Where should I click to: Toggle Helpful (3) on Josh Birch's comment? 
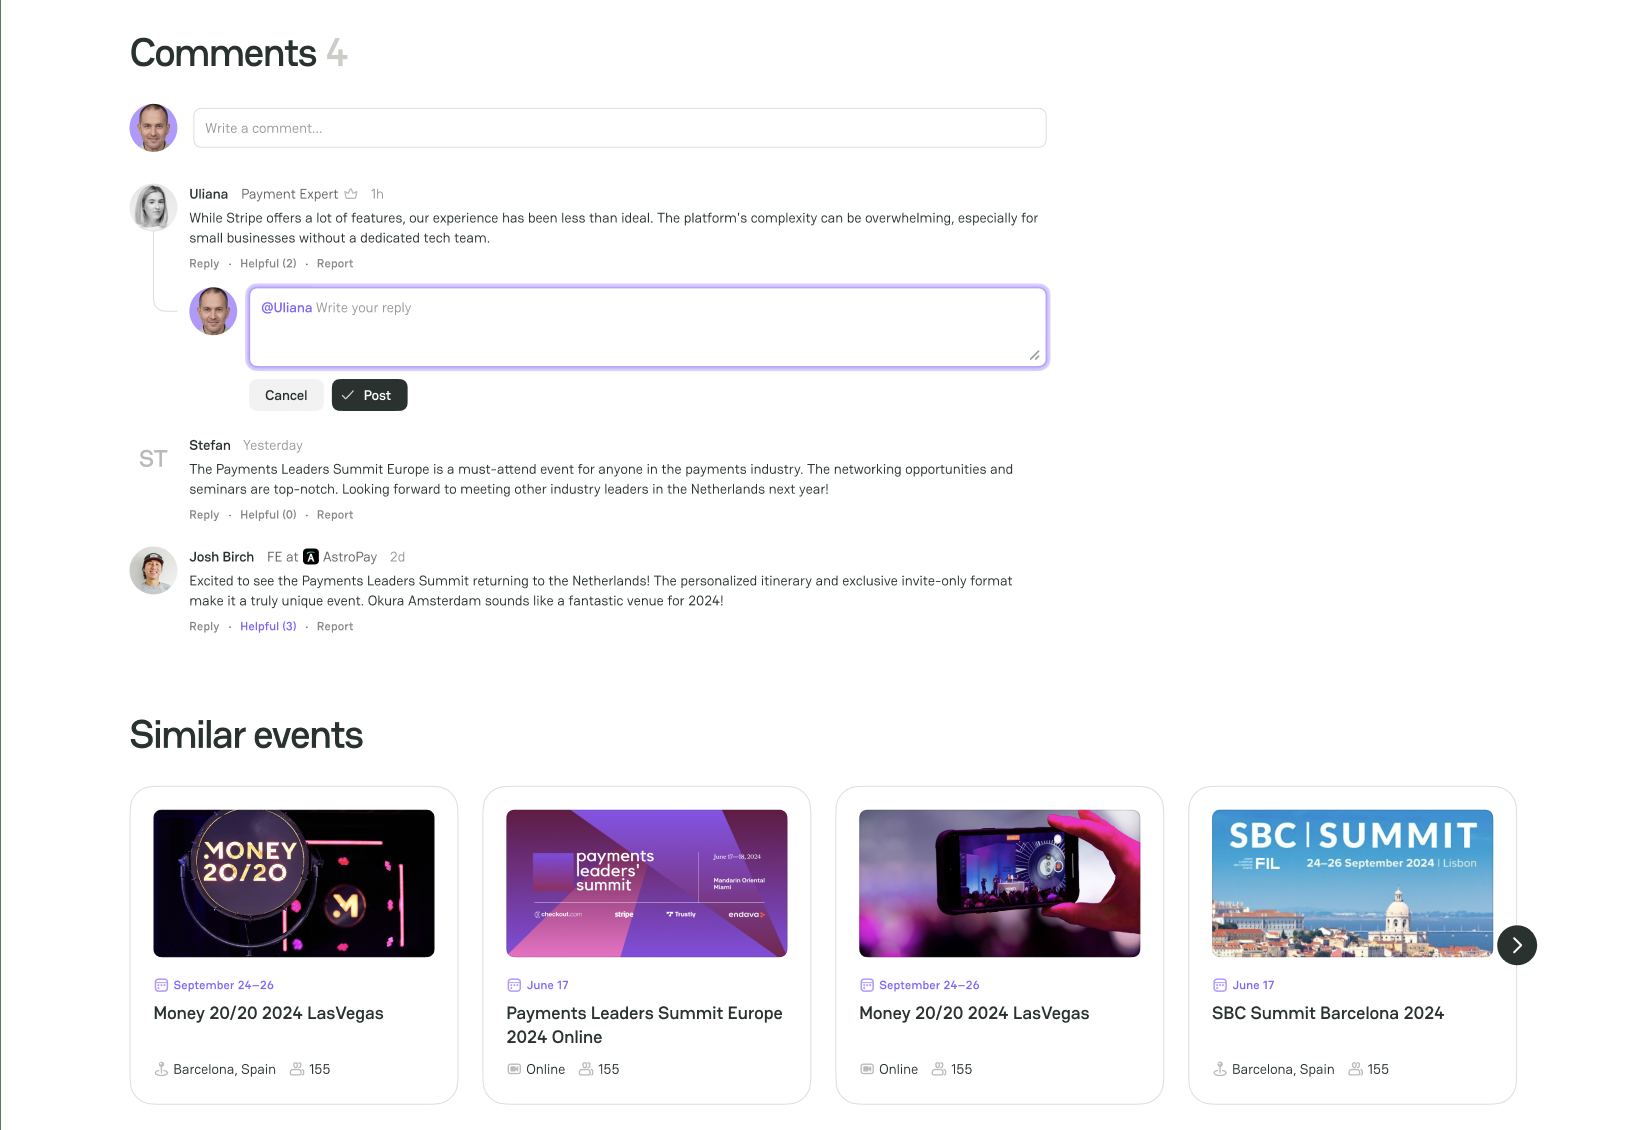[268, 627]
